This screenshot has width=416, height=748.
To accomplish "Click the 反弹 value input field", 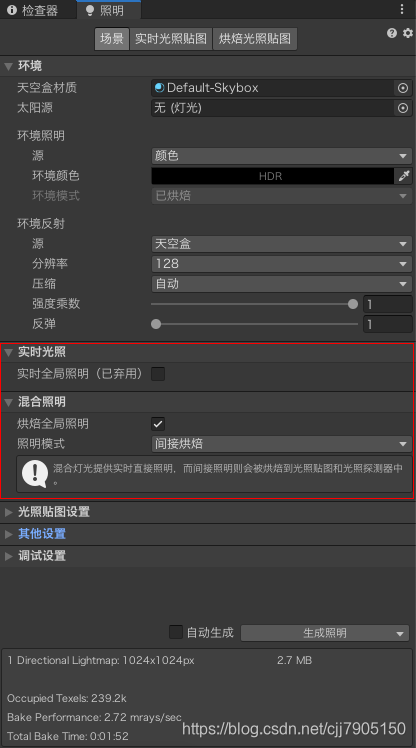I will [387, 324].
